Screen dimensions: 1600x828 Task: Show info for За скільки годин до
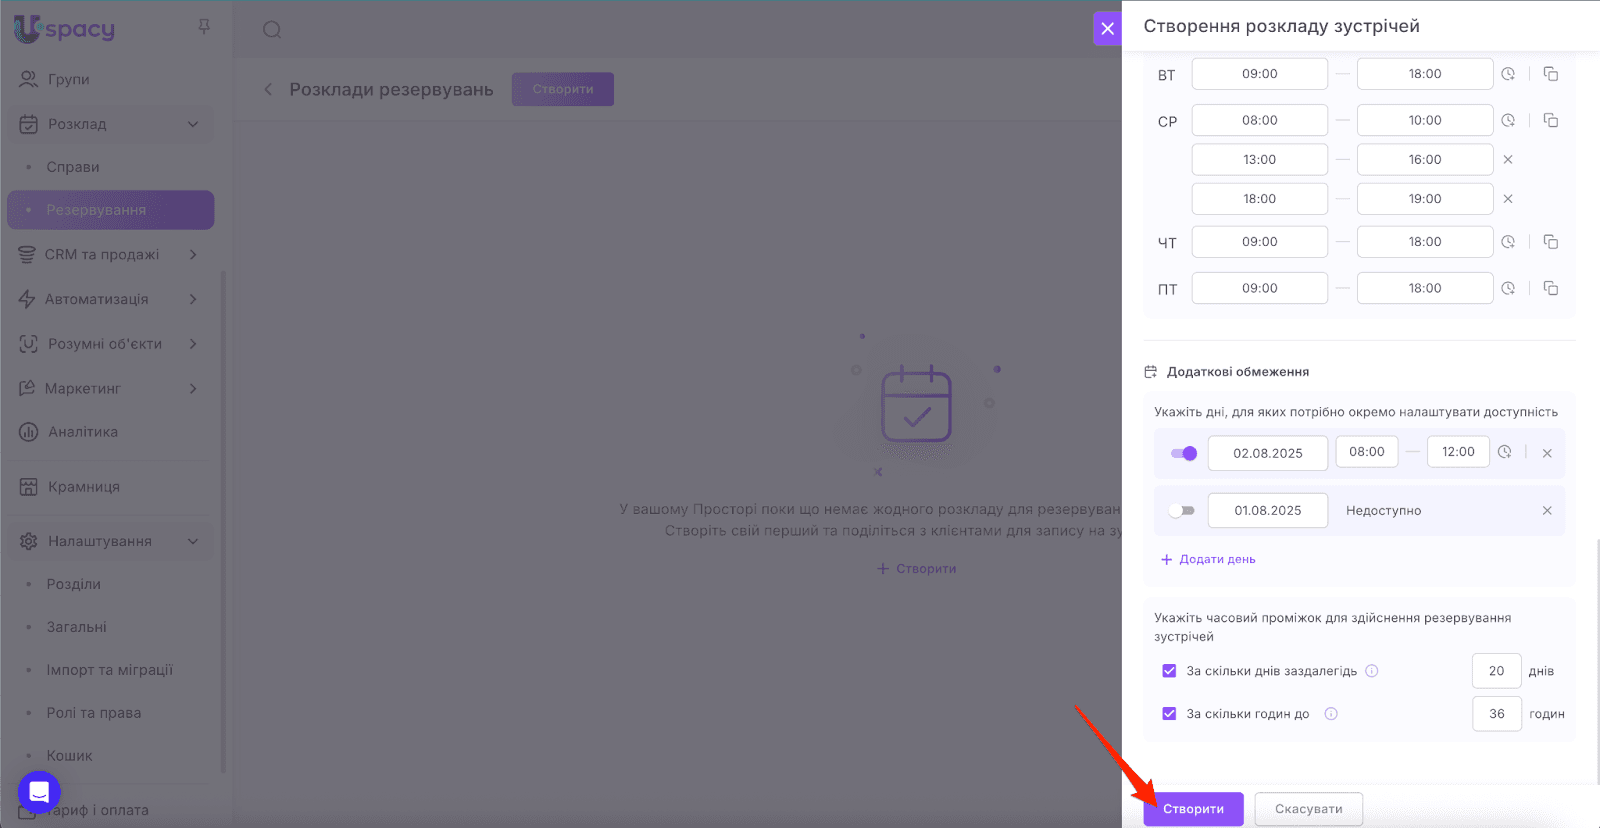[x=1331, y=714]
